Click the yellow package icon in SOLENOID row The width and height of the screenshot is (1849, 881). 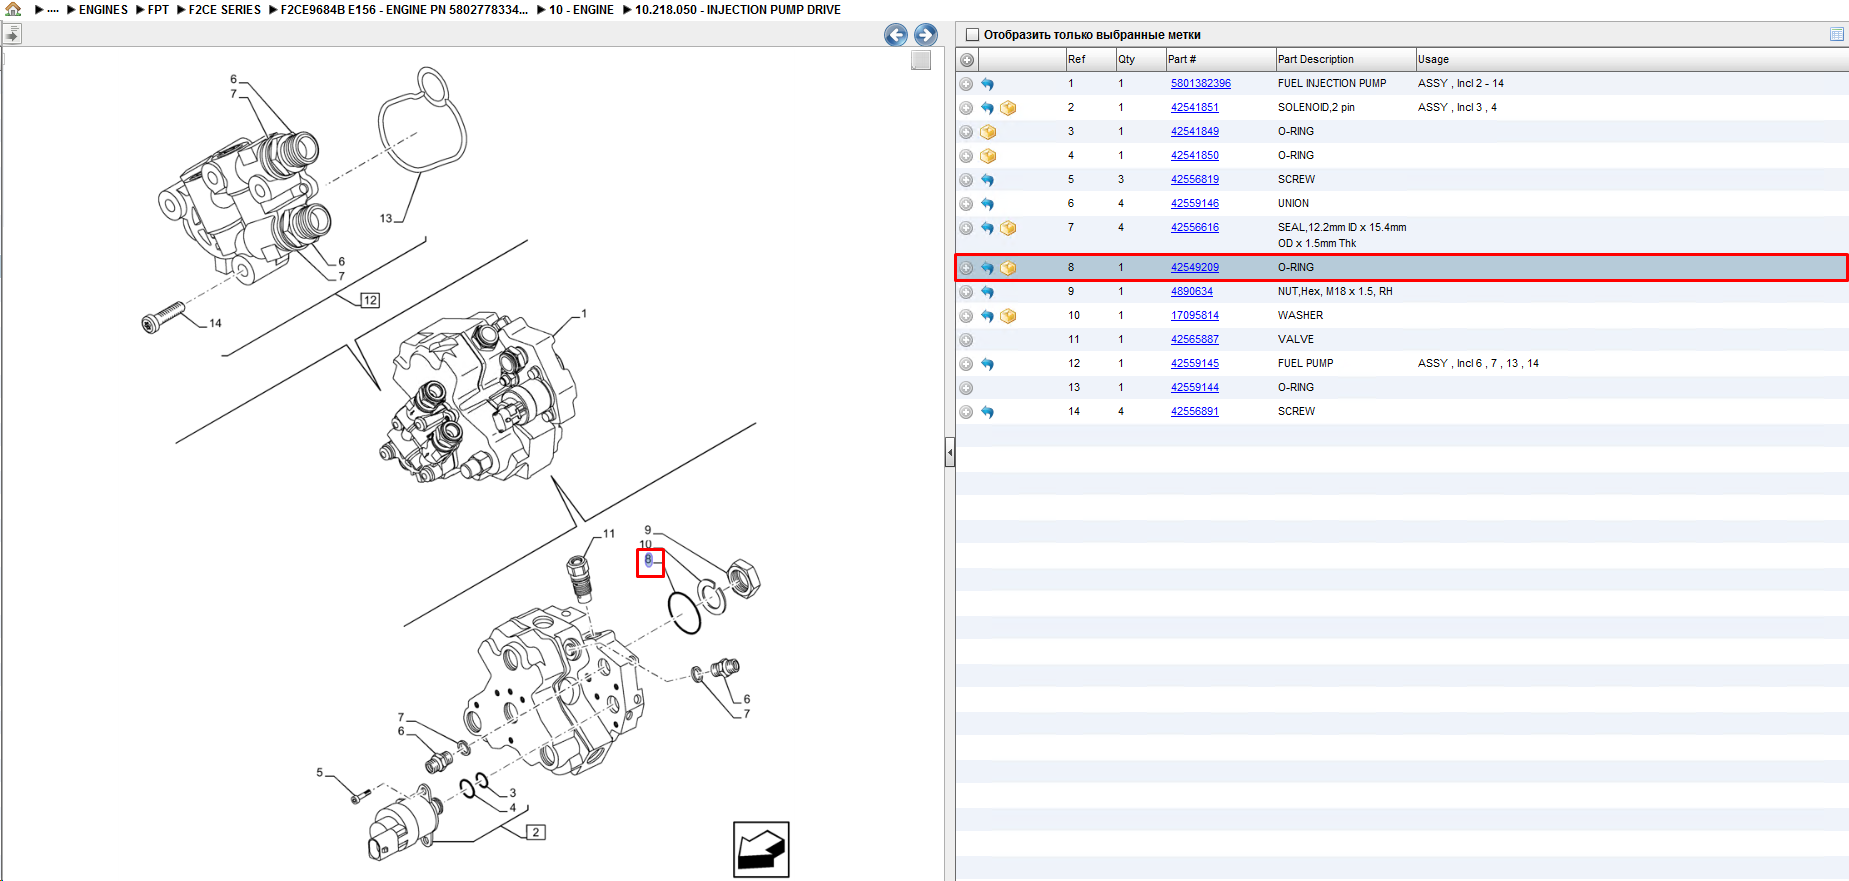click(x=1008, y=108)
